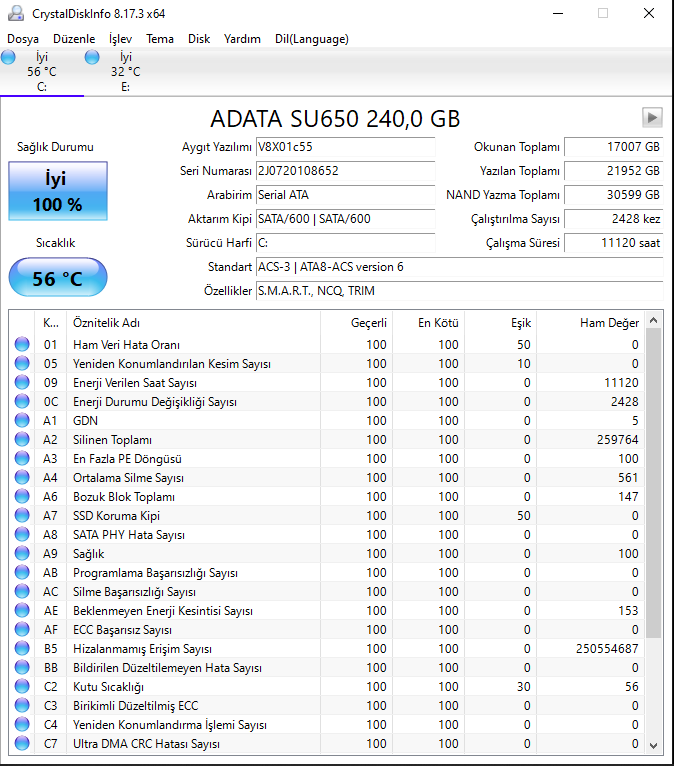Click the attribute list scroll down arrow

coord(653,745)
